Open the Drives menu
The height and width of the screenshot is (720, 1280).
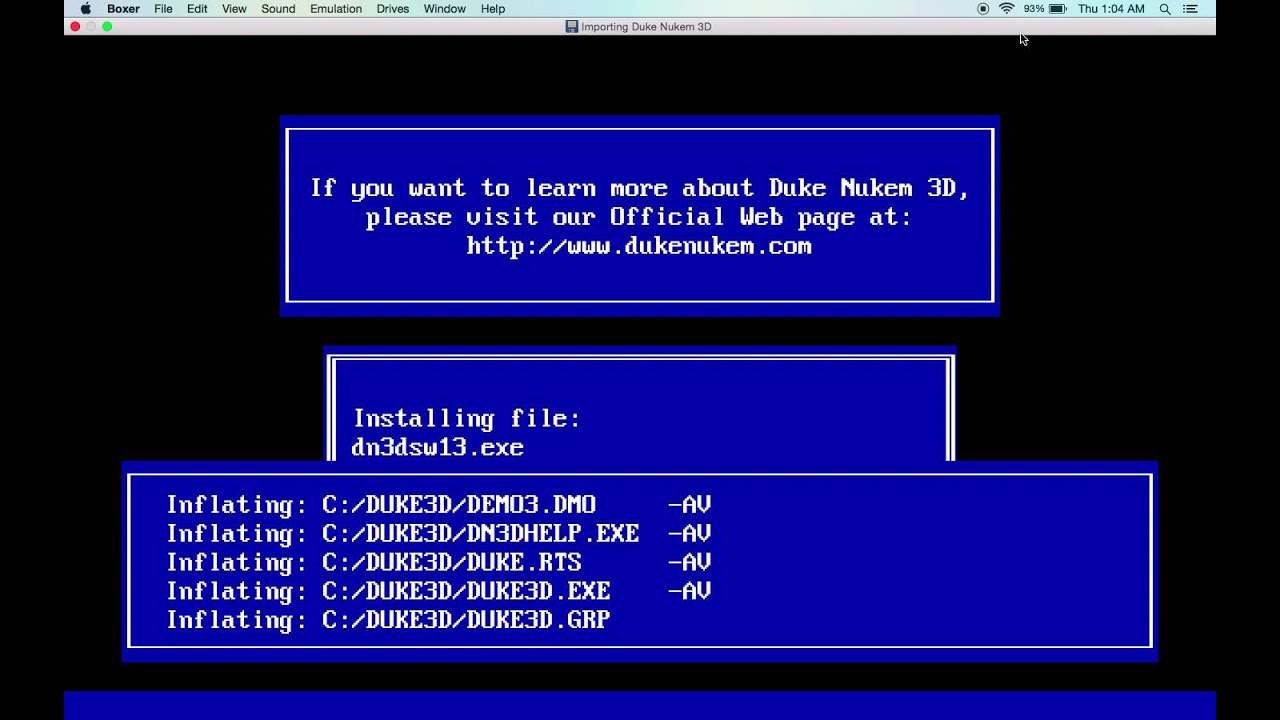tap(393, 9)
